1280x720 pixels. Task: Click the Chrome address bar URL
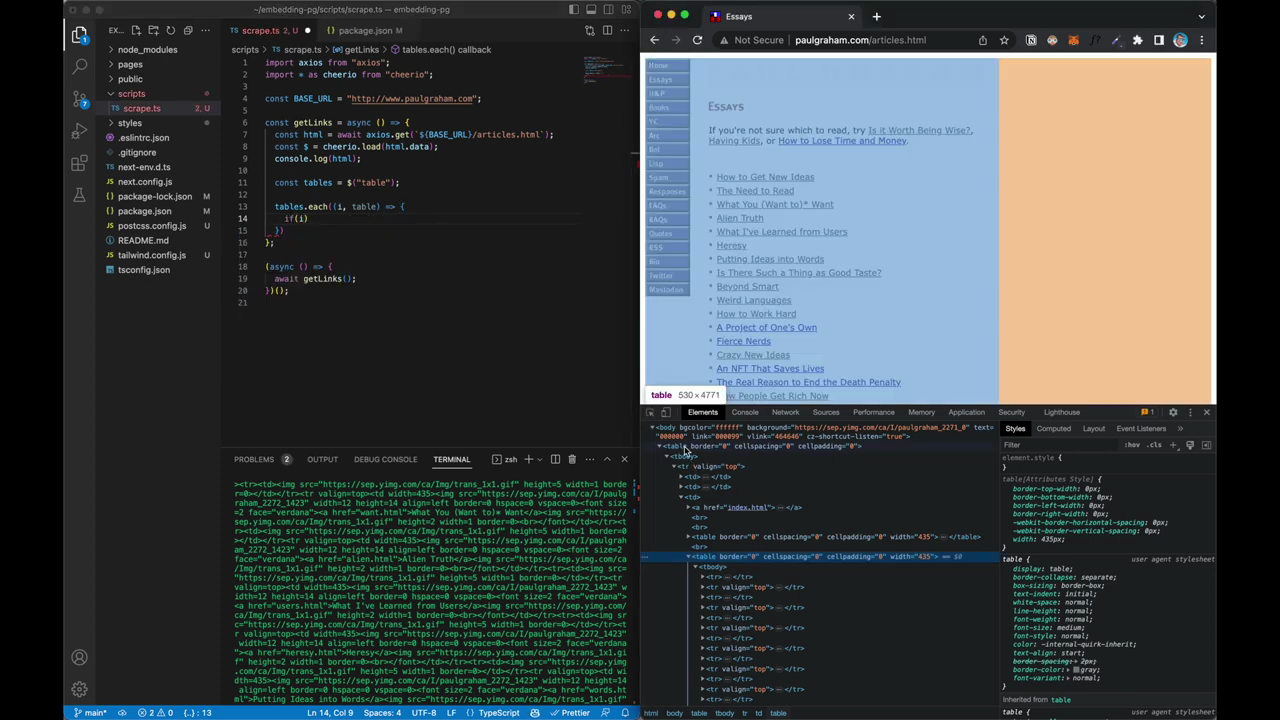[860, 40]
